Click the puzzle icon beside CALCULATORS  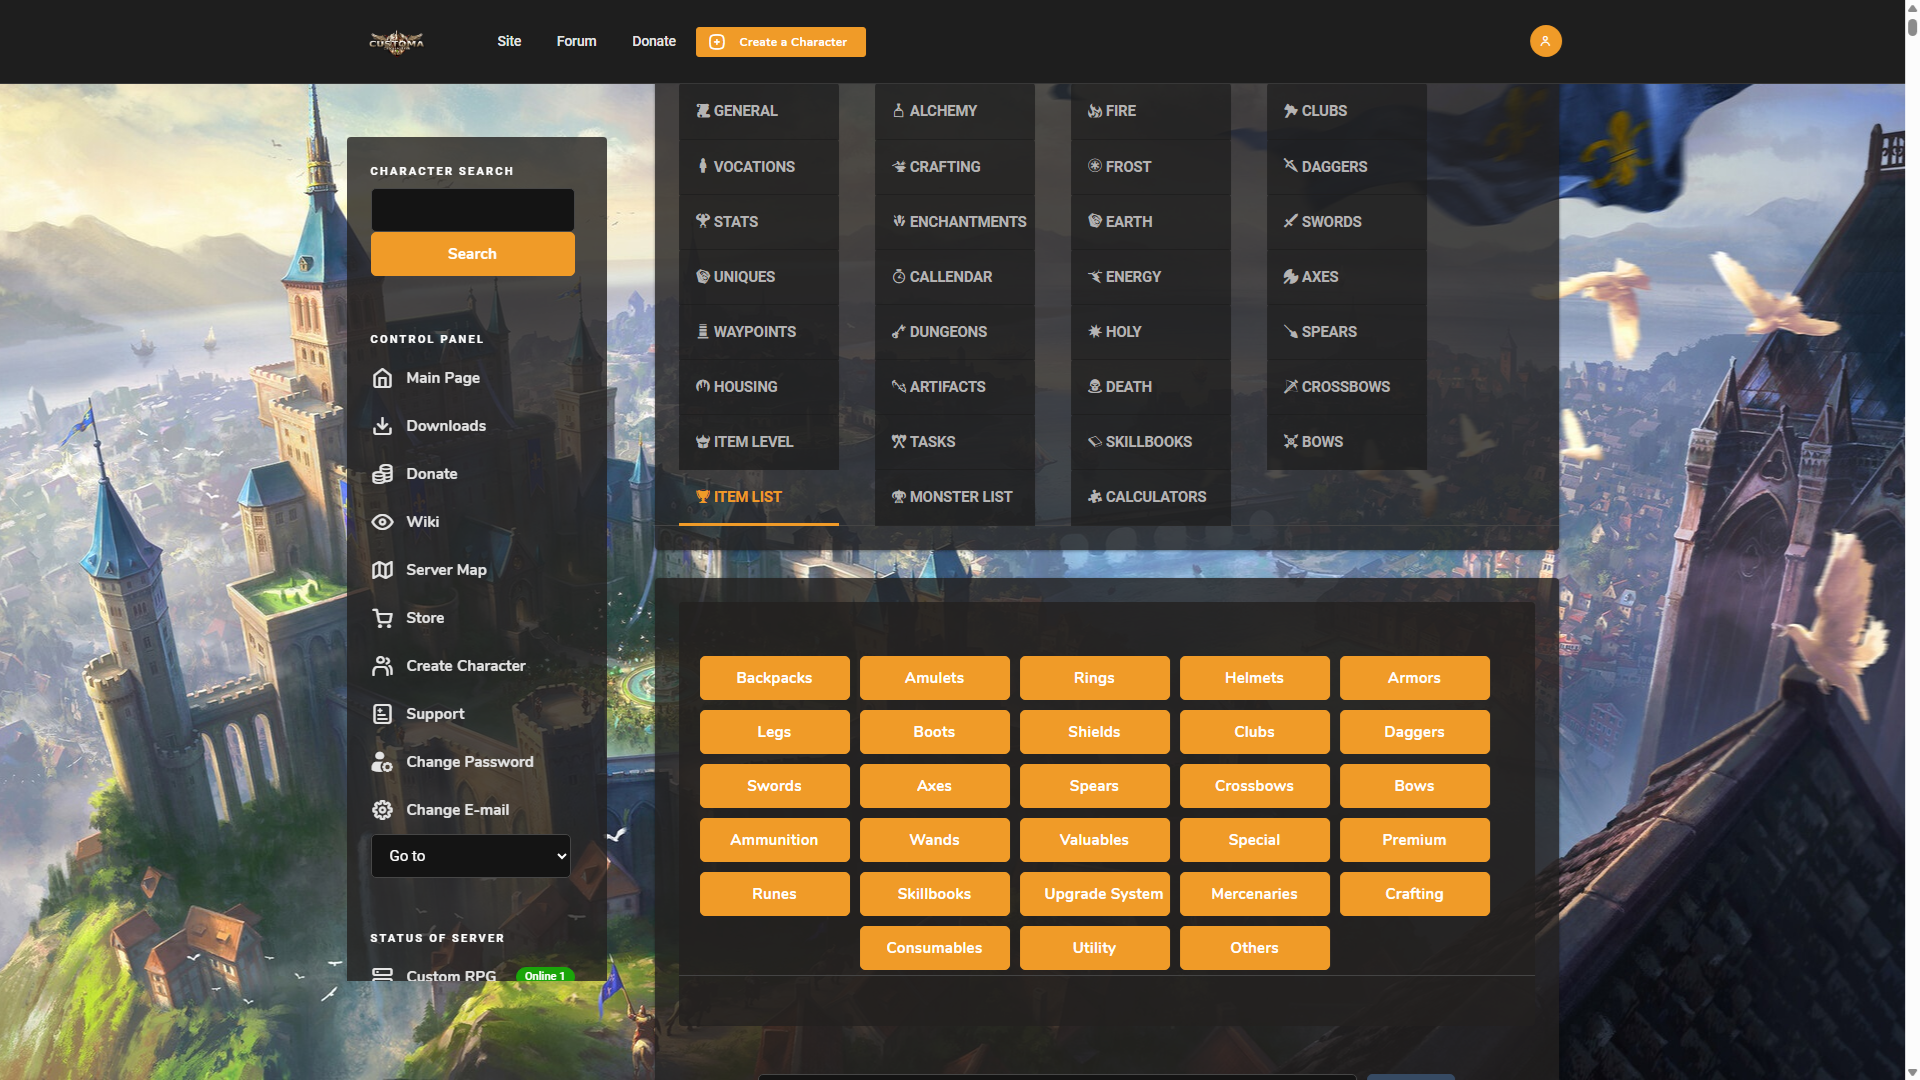[1095, 497]
